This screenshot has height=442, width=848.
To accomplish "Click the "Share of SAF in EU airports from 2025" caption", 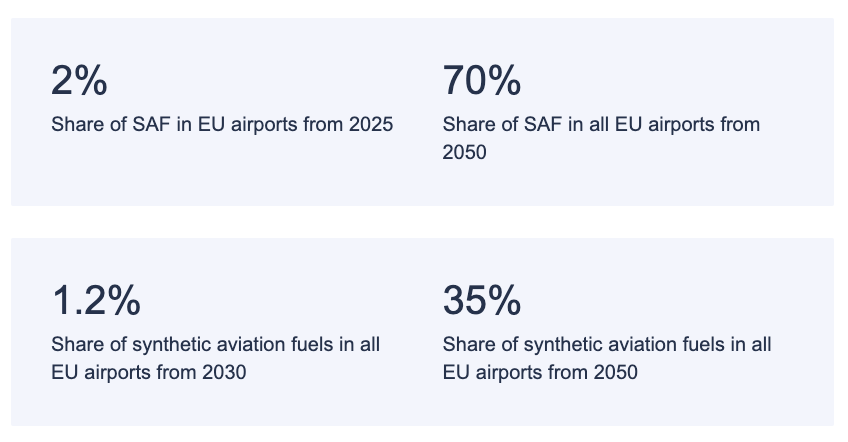I will [222, 125].
